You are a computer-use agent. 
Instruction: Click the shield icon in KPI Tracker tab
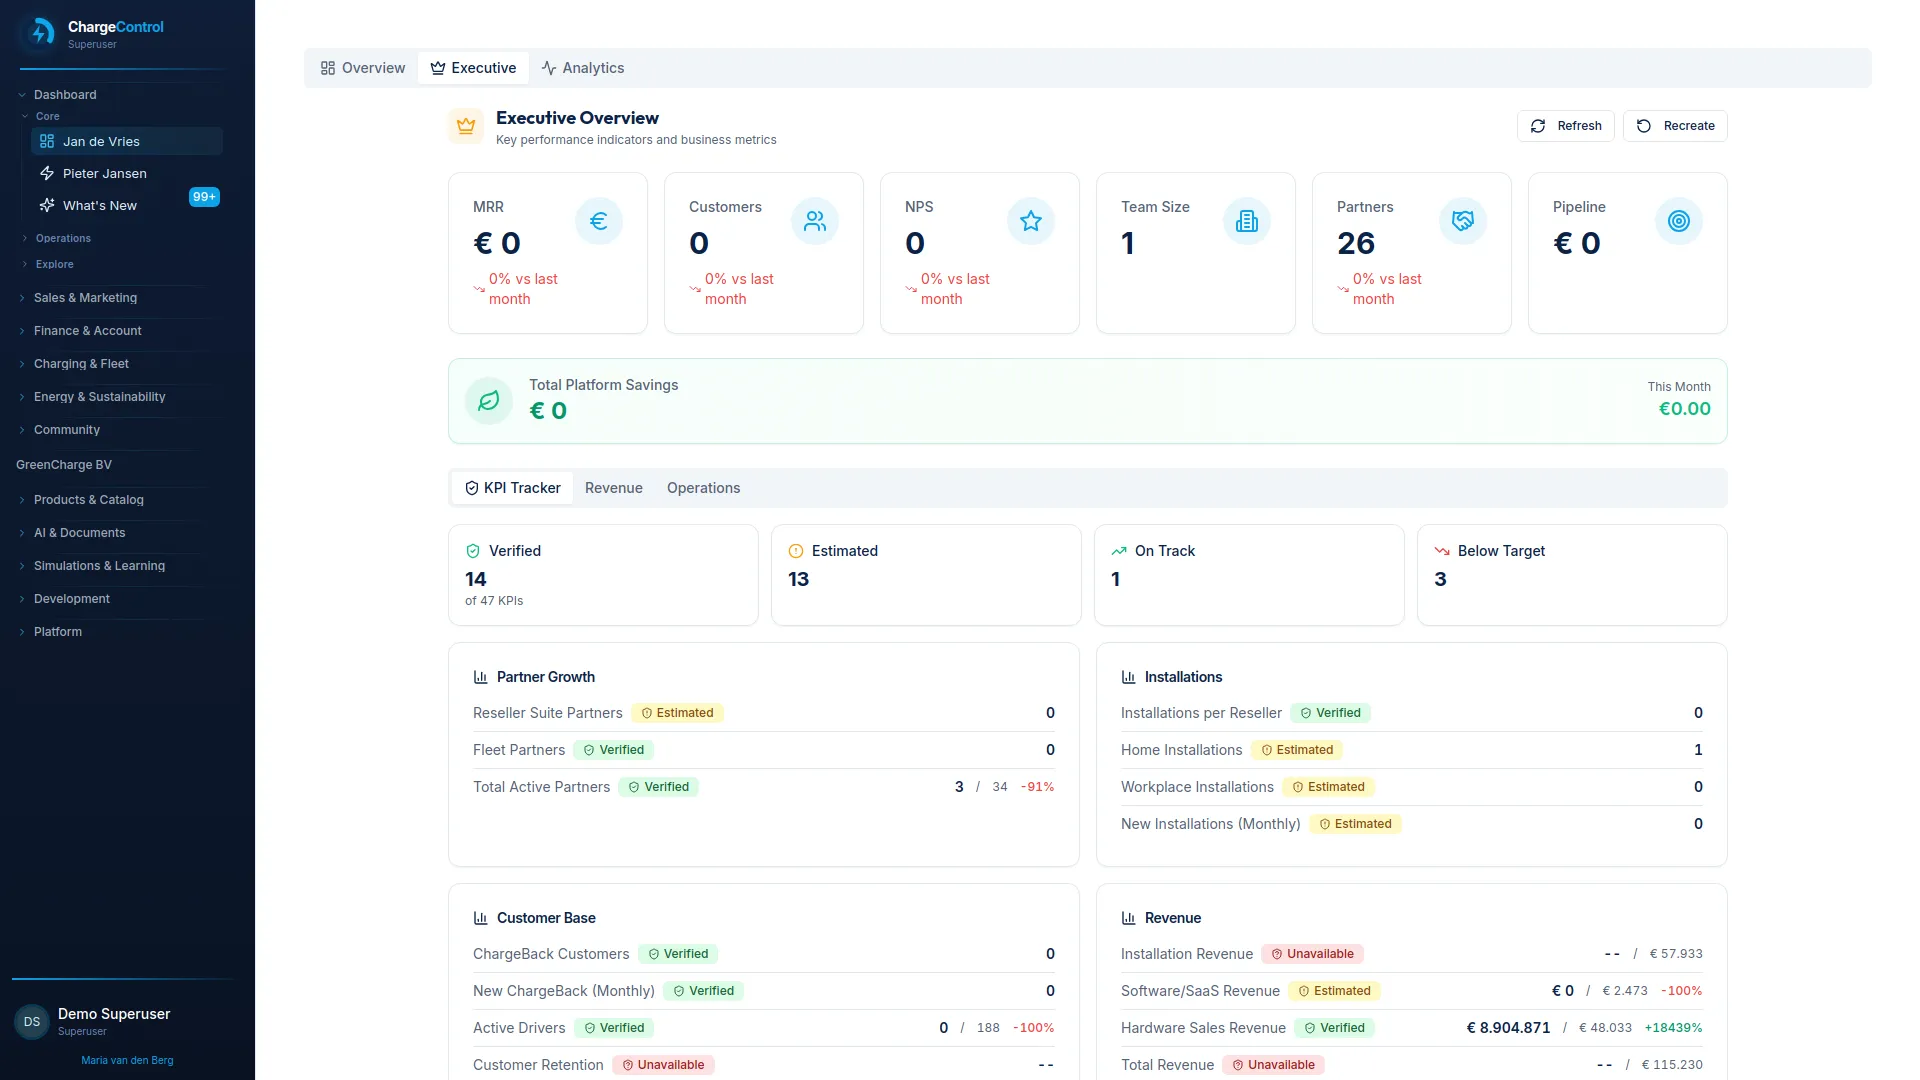point(472,488)
